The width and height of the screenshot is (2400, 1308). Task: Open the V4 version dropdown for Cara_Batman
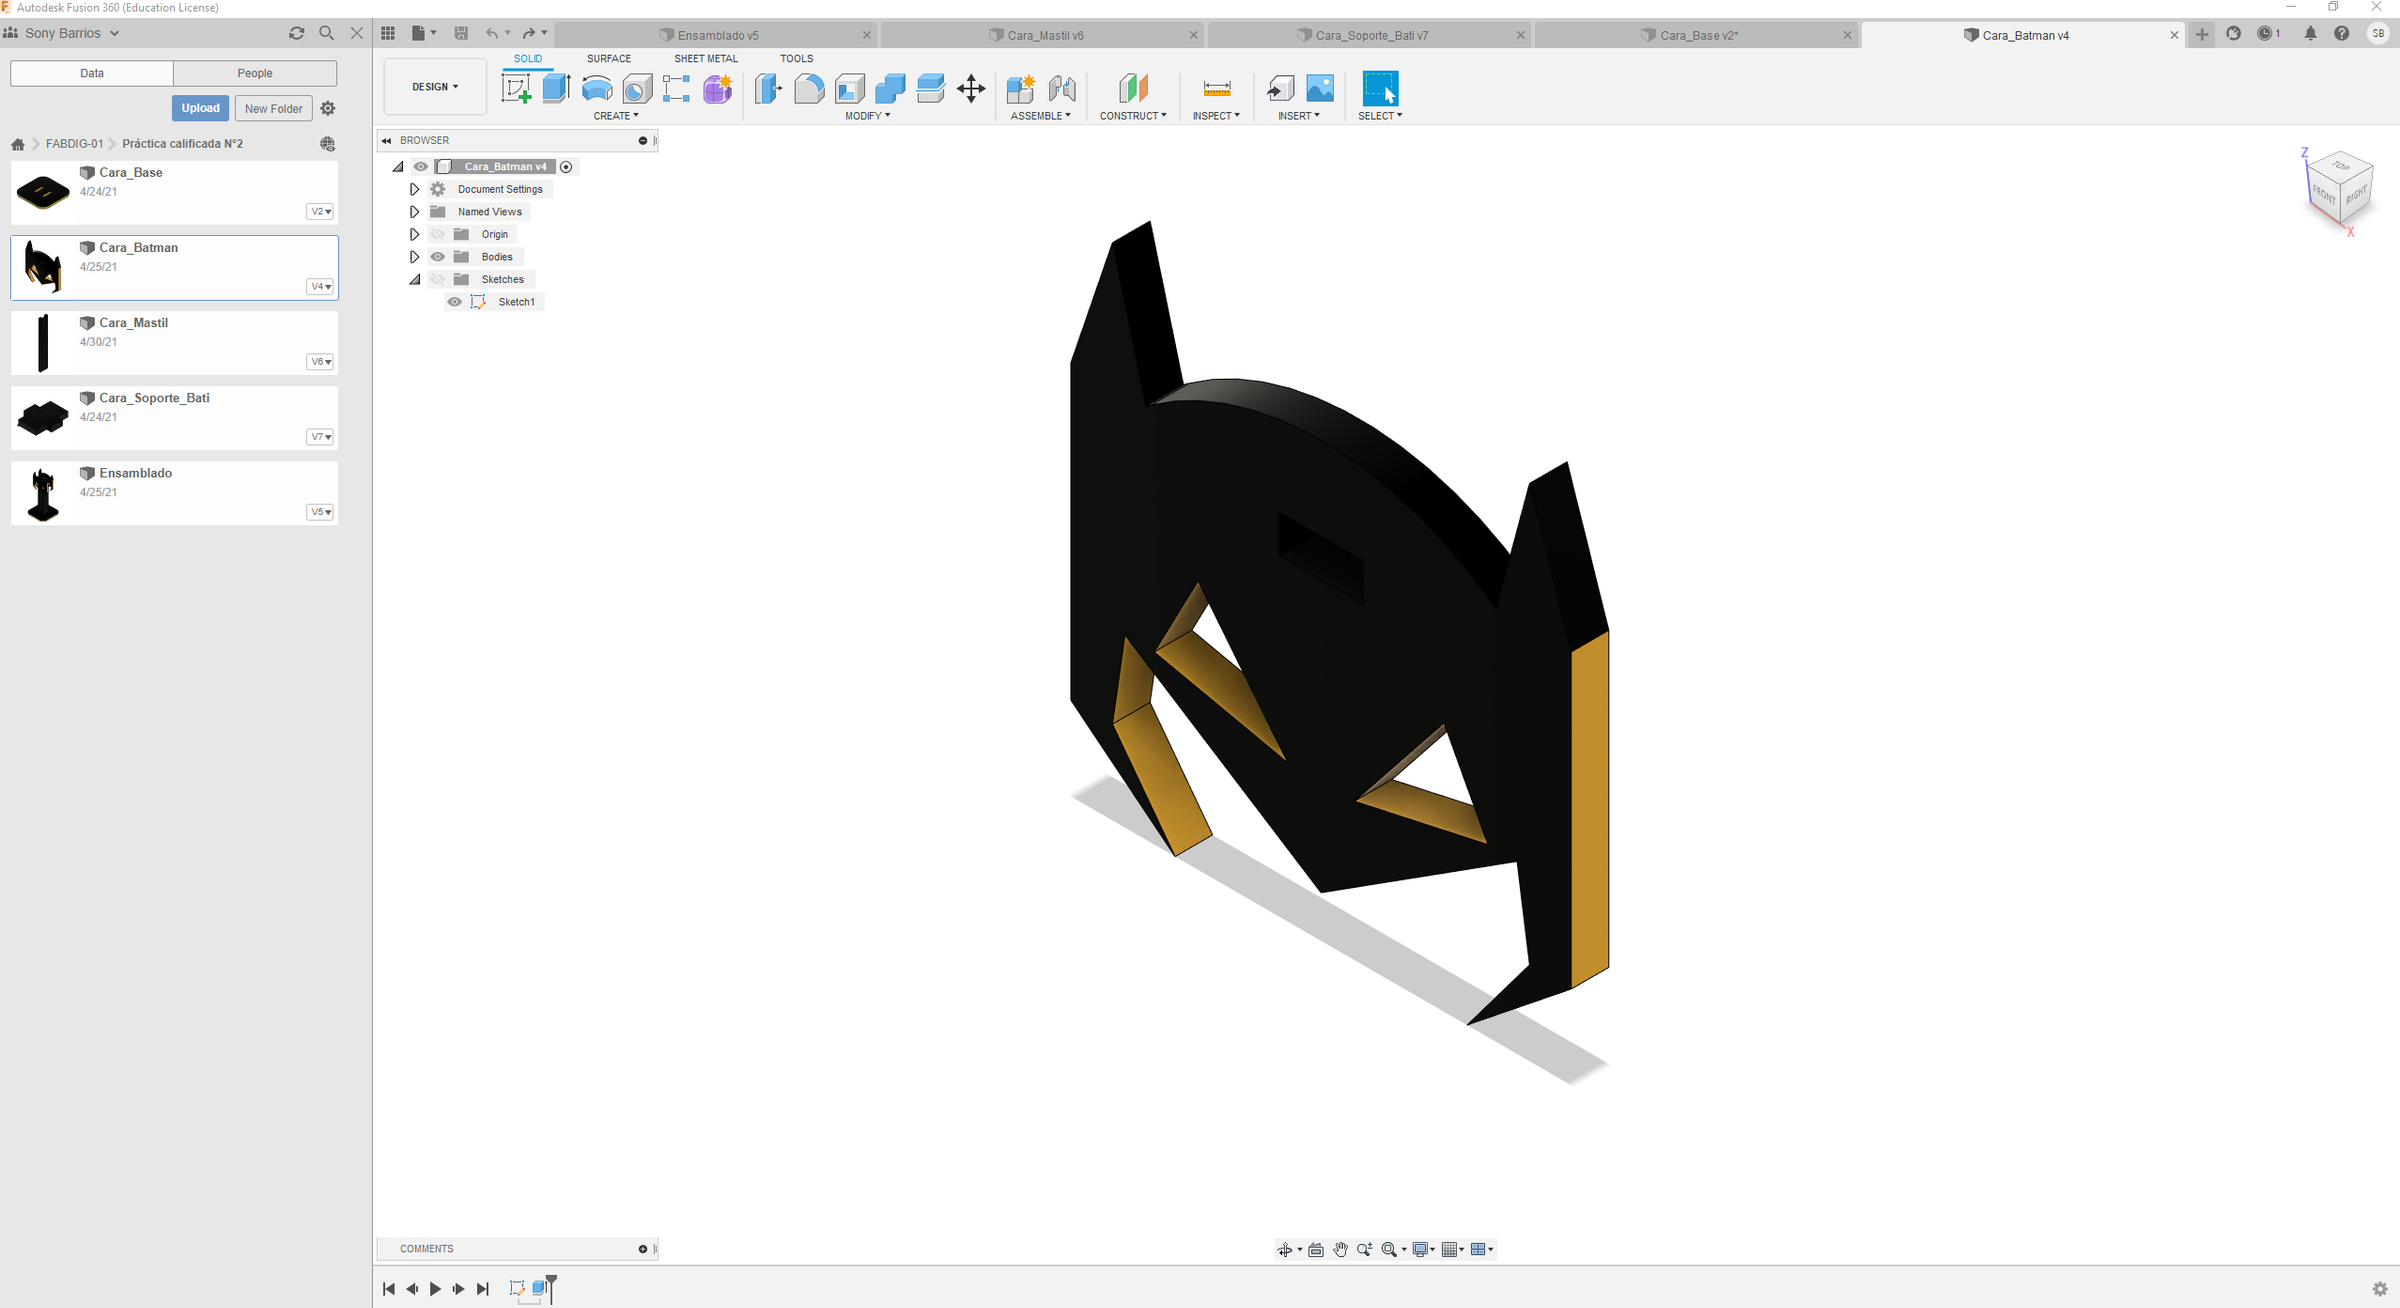click(320, 287)
